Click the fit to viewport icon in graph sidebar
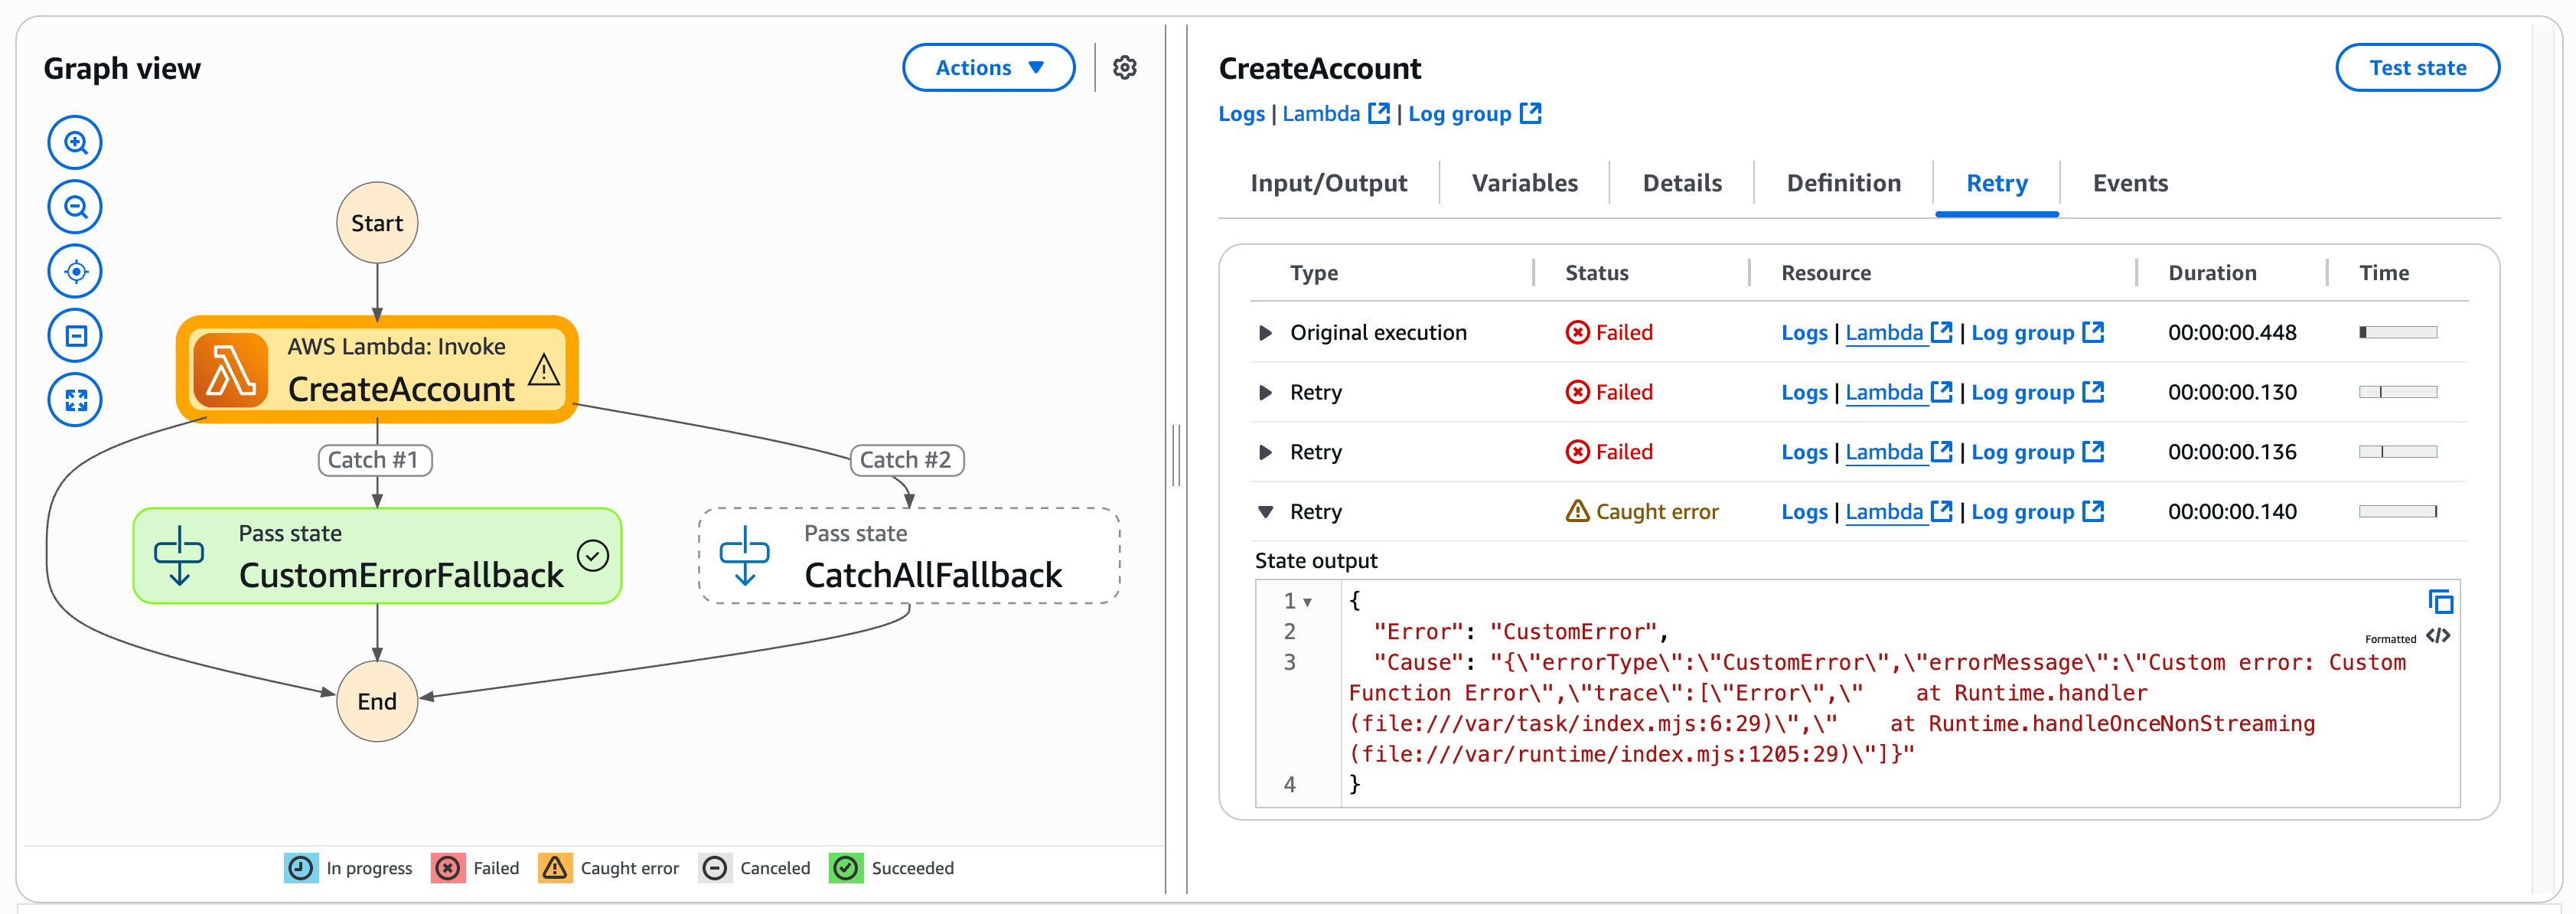 75,335
